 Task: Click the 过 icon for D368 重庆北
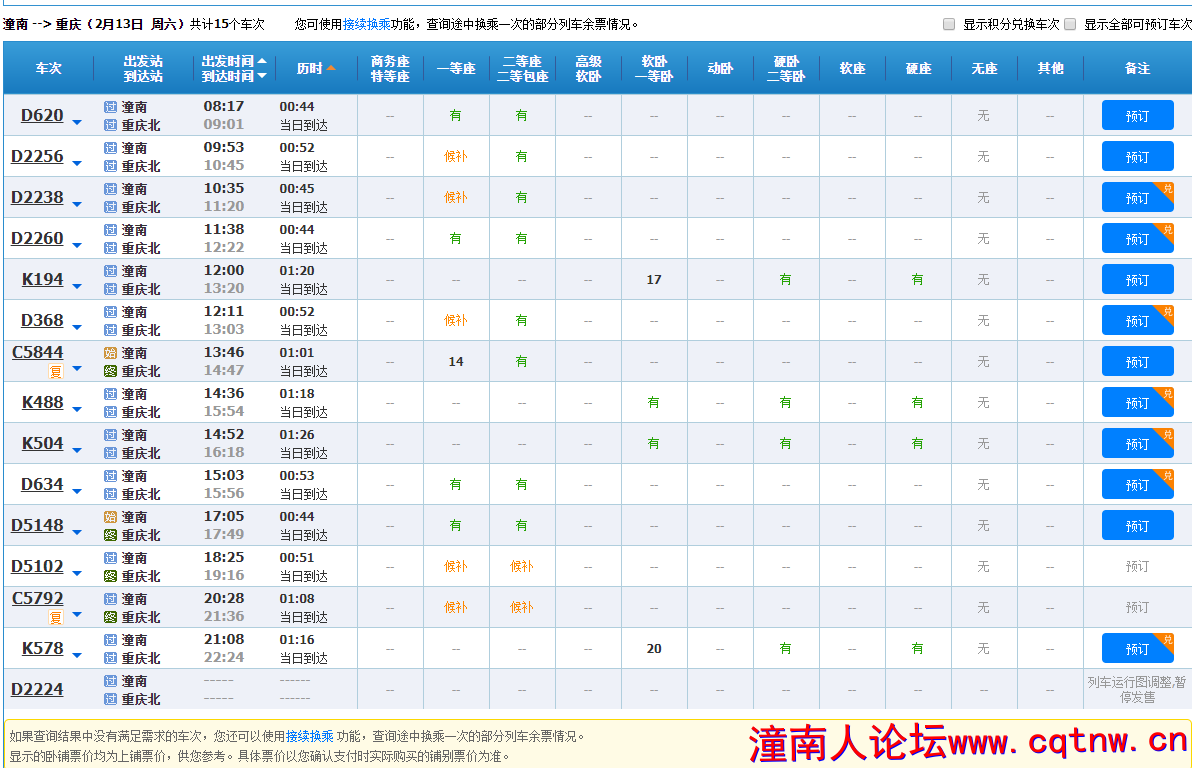110,330
